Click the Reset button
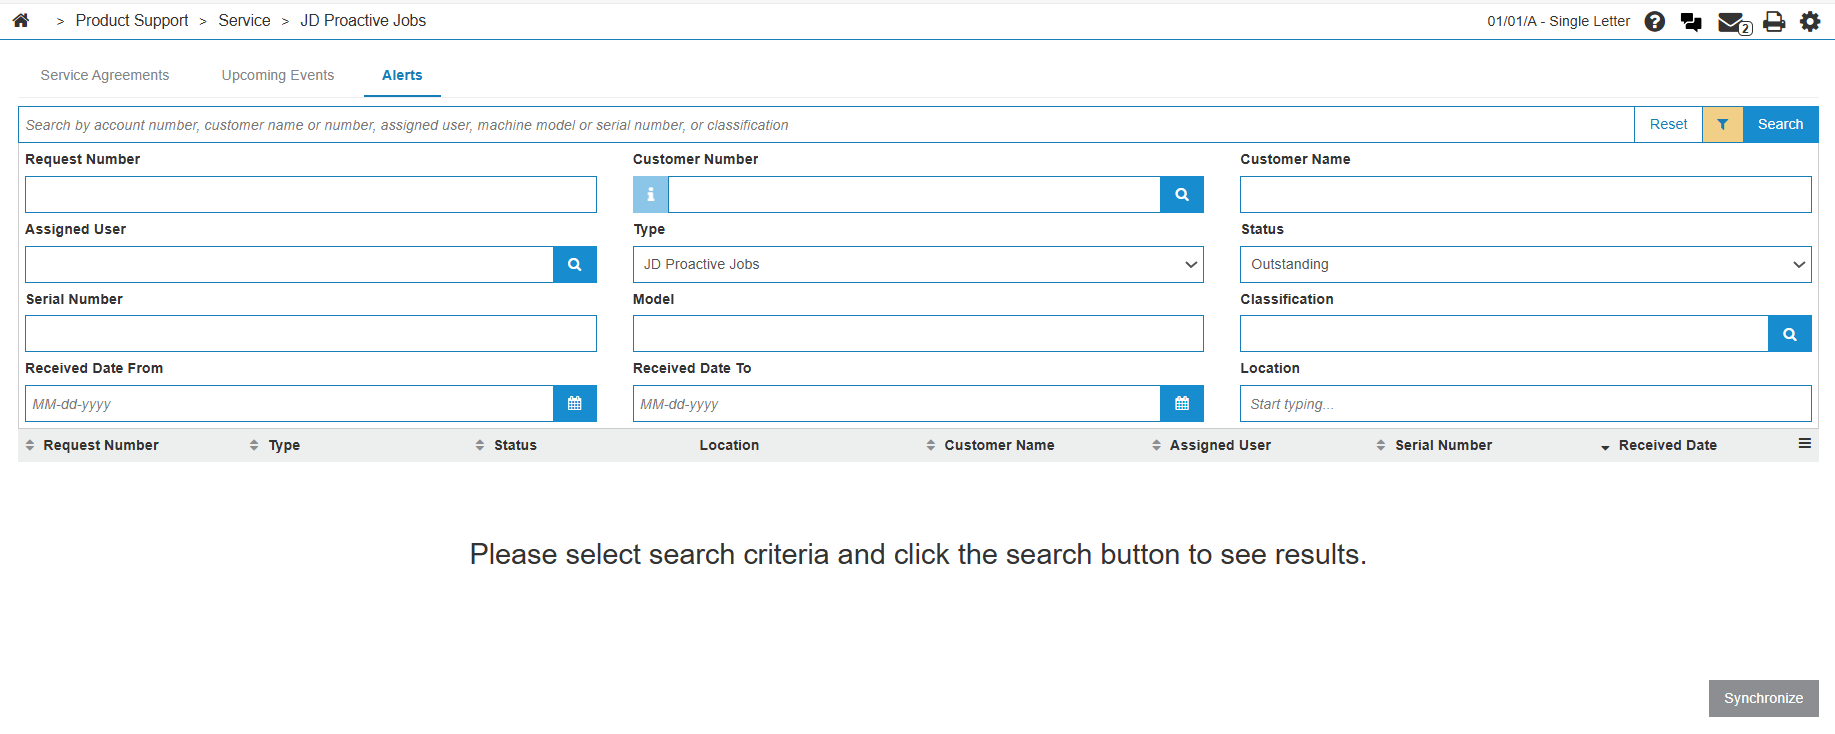Screen dimensions: 1835x734 [x=1668, y=124]
